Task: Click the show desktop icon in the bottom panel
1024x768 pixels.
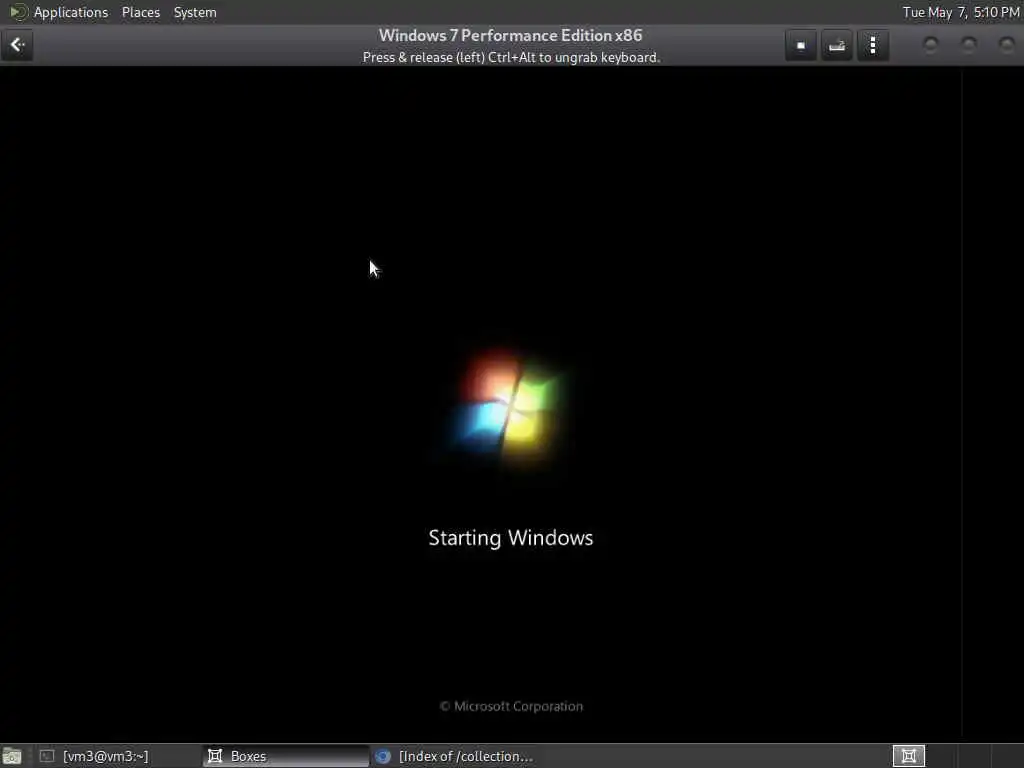Action: (12, 756)
